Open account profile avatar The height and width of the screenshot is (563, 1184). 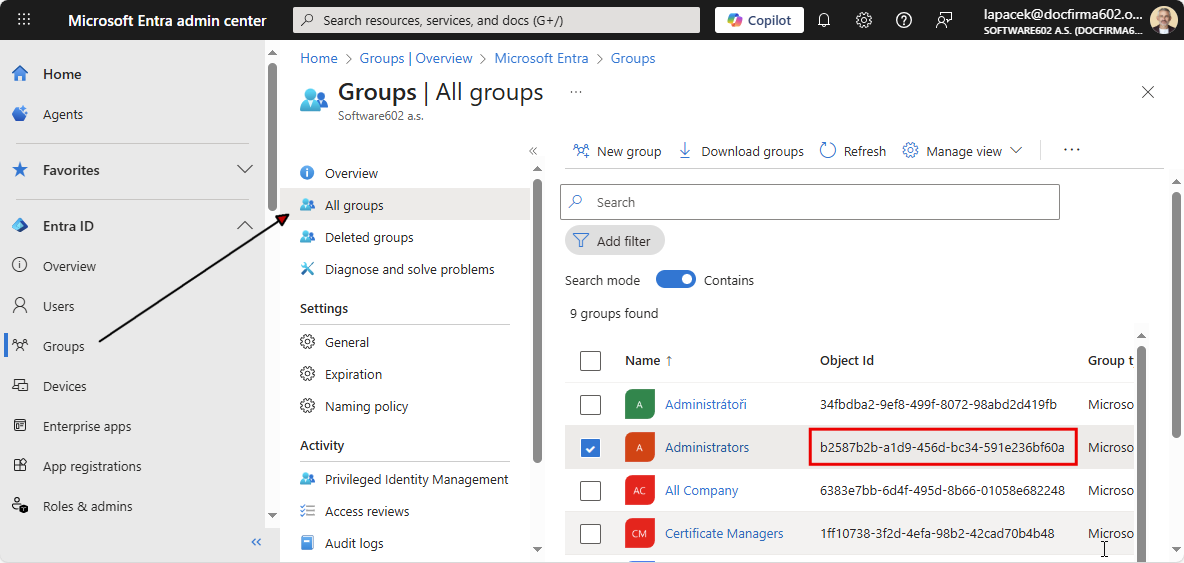1164,20
